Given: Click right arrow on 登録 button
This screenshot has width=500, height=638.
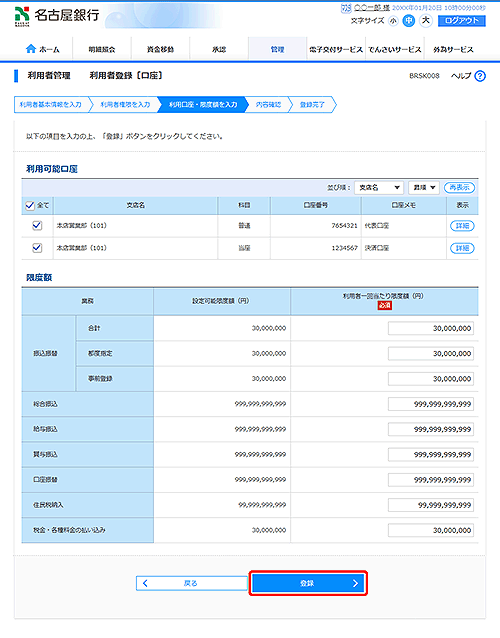Looking at the screenshot, I should 355,583.
